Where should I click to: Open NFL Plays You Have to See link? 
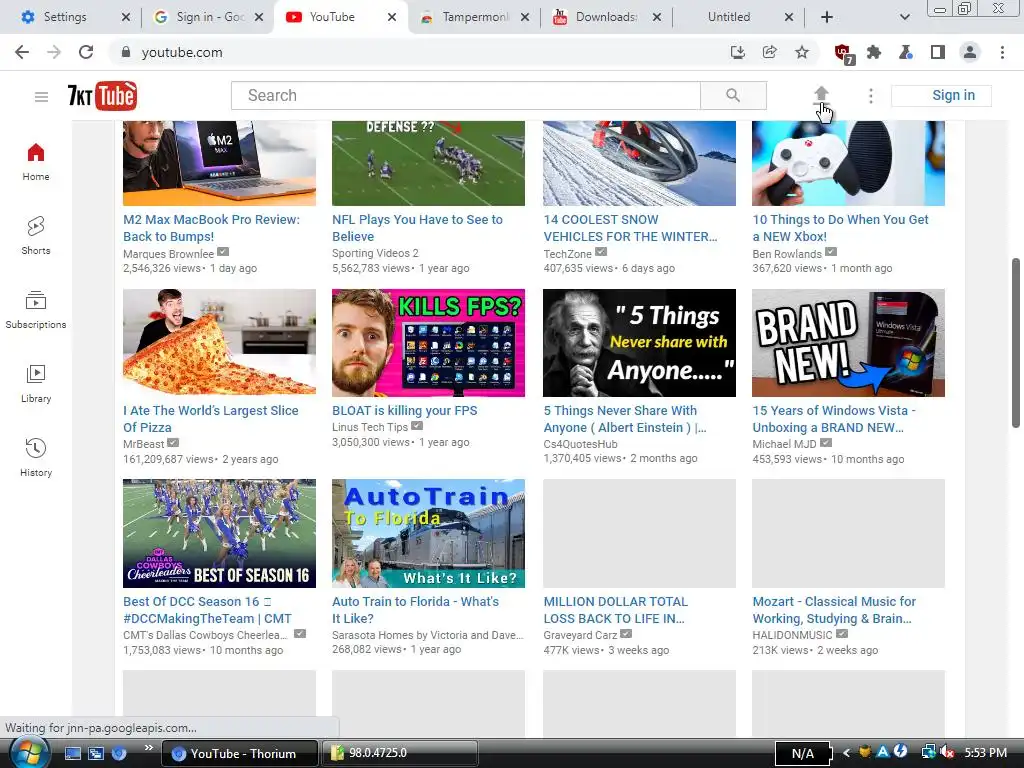point(417,228)
